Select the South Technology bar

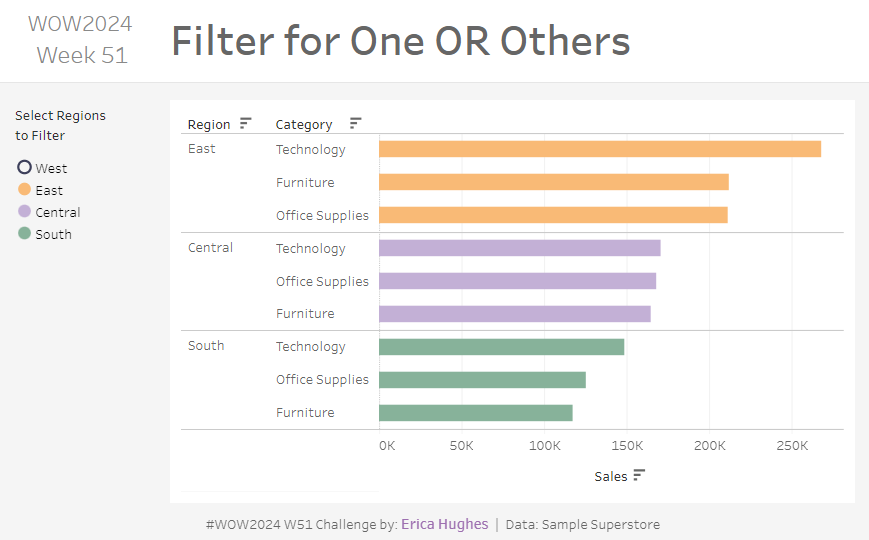(x=501, y=346)
